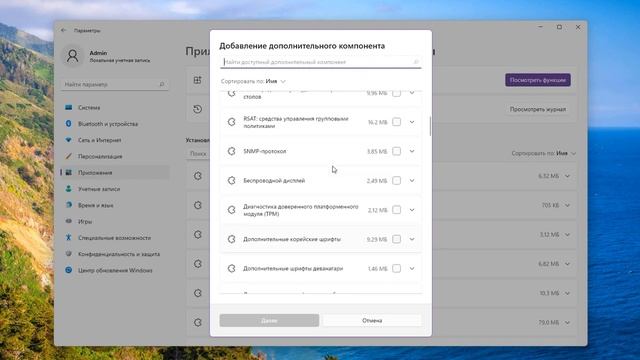Expand the 705 КБ installed item
The image size is (640, 360).
coord(567,205)
